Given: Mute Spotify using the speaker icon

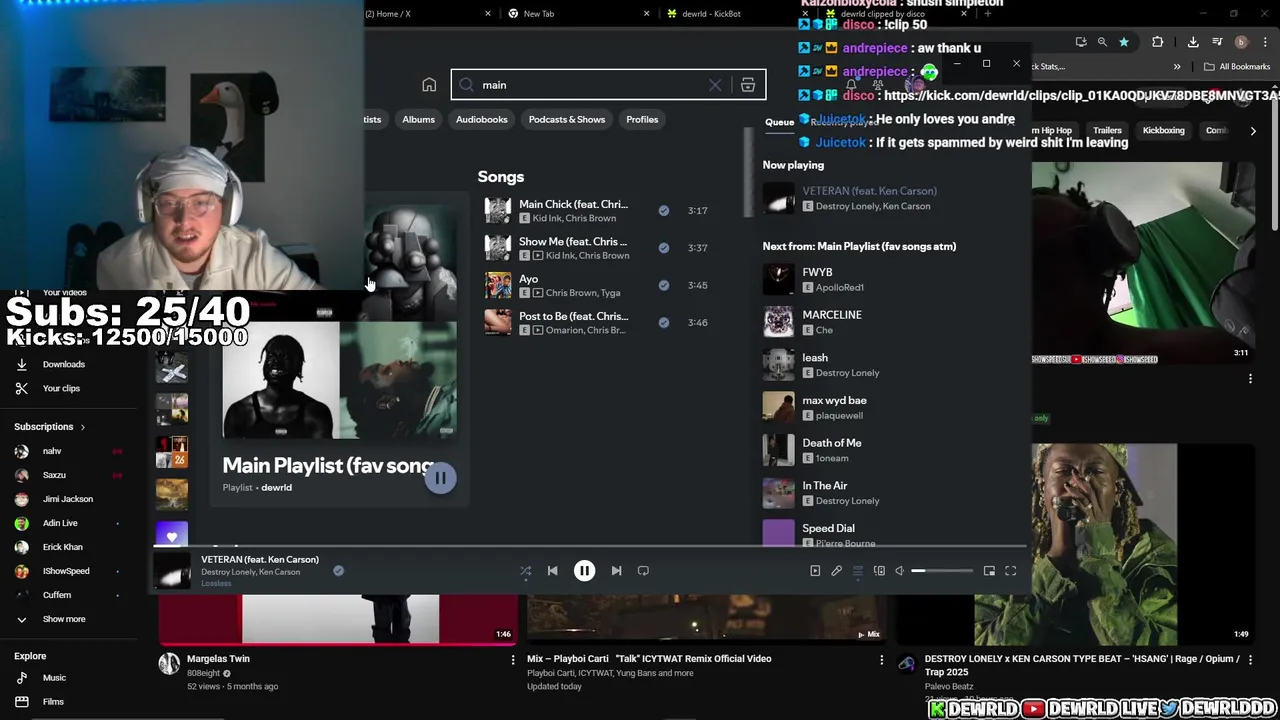Looking at the screenshot, I should (899, 571).
